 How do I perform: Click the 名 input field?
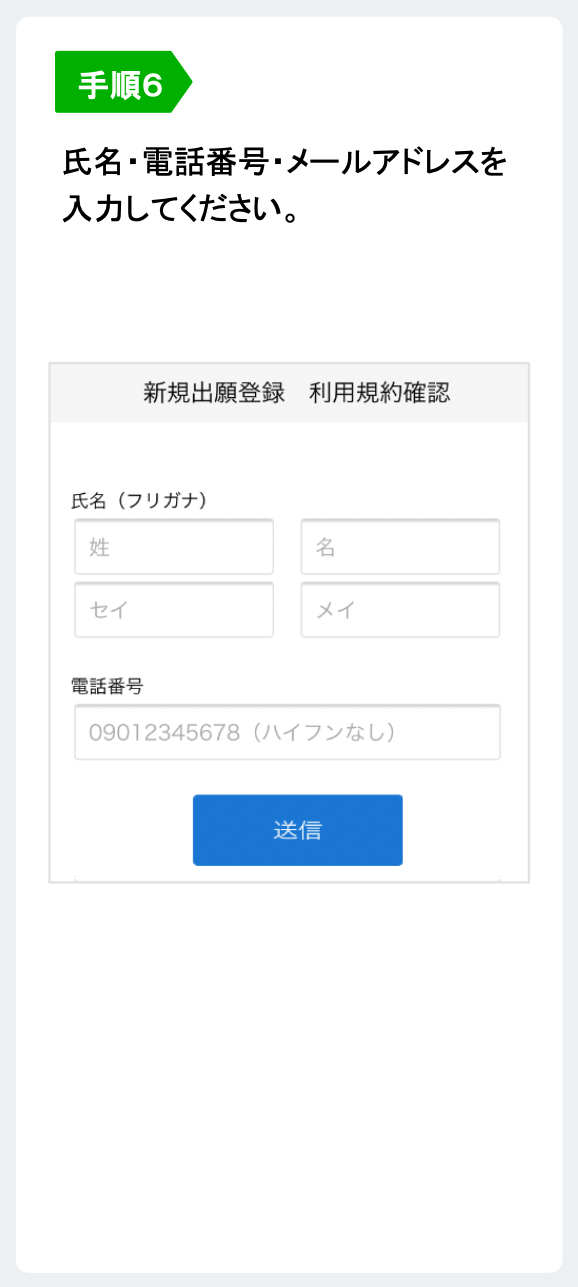point(400,546)
